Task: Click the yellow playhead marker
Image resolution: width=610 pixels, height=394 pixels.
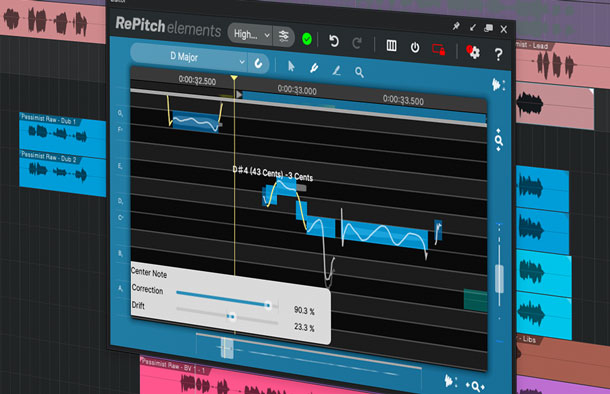Action: tap(234, 78)
